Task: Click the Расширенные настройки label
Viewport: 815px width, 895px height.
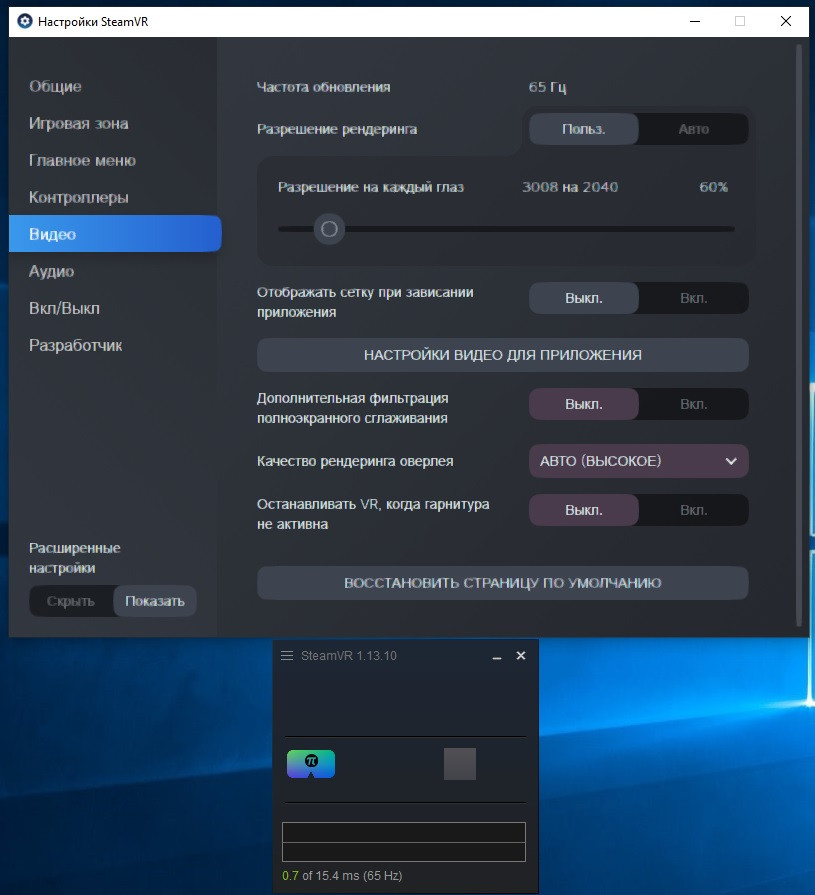Action: (75, 558)
